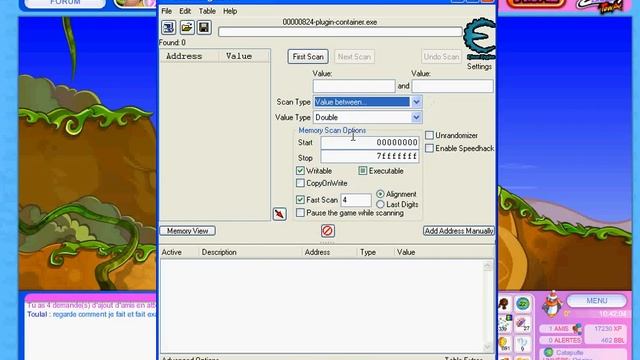Viewport: 640px width, 360px height.
Task: Click the '0 ALERTES' label in game
Action: [x=564, y=340]
